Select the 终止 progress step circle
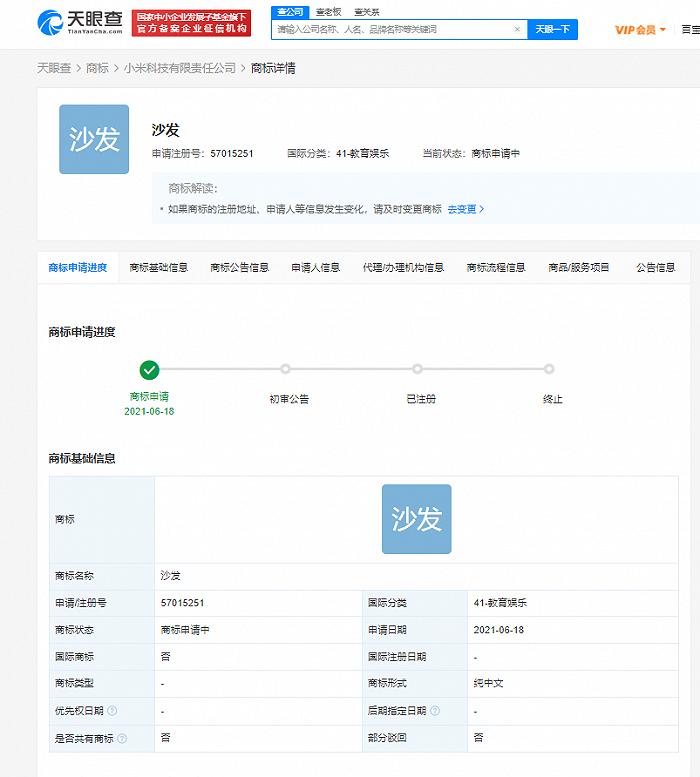The height and width of the screenshot is (777, 700). click(549, 370)
